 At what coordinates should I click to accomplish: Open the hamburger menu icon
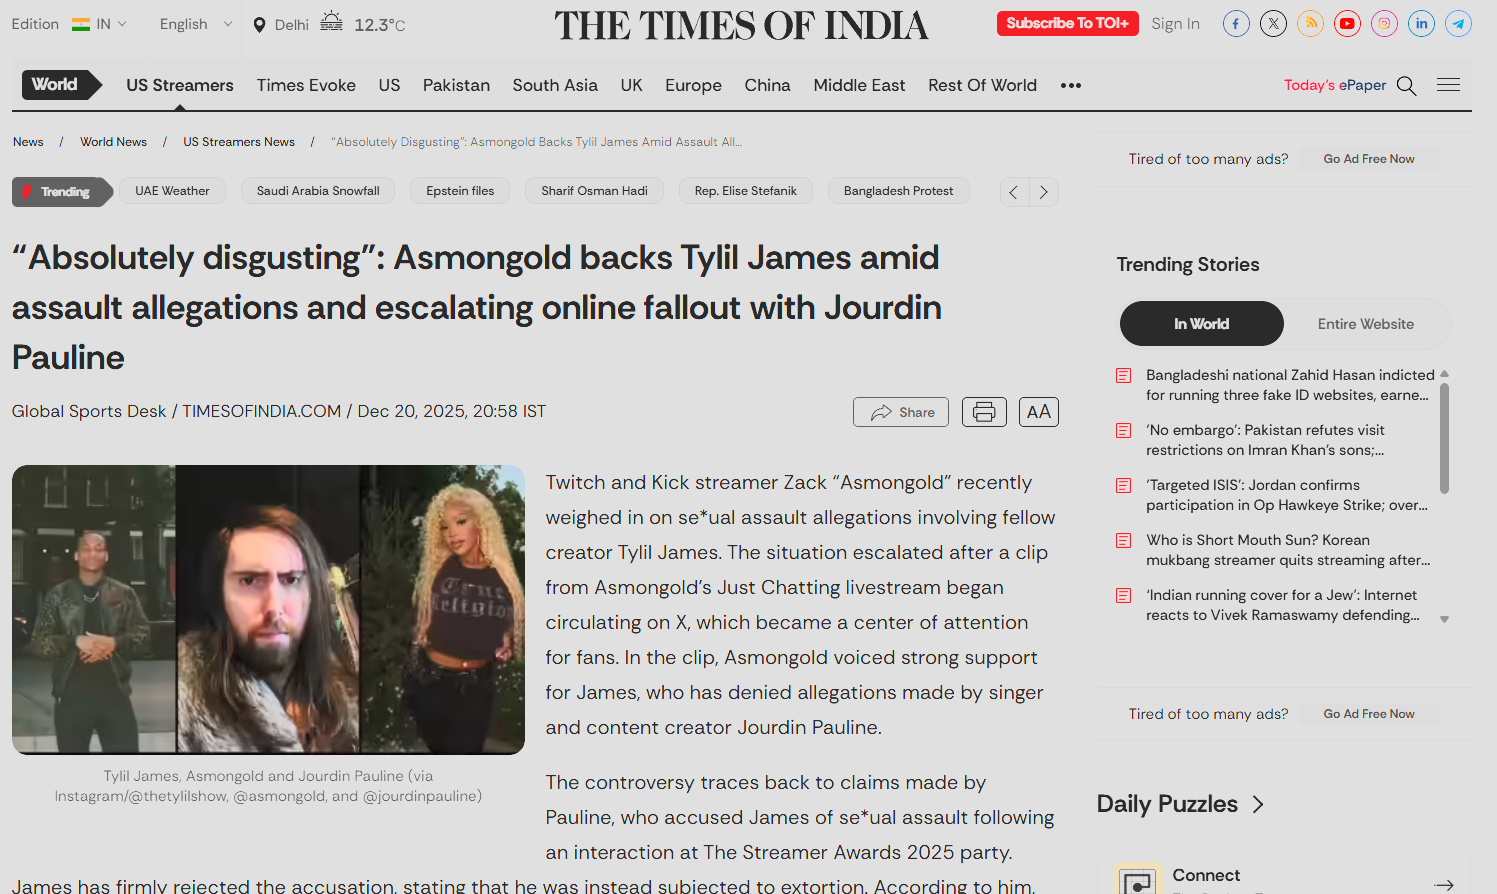click(1448, 85)
